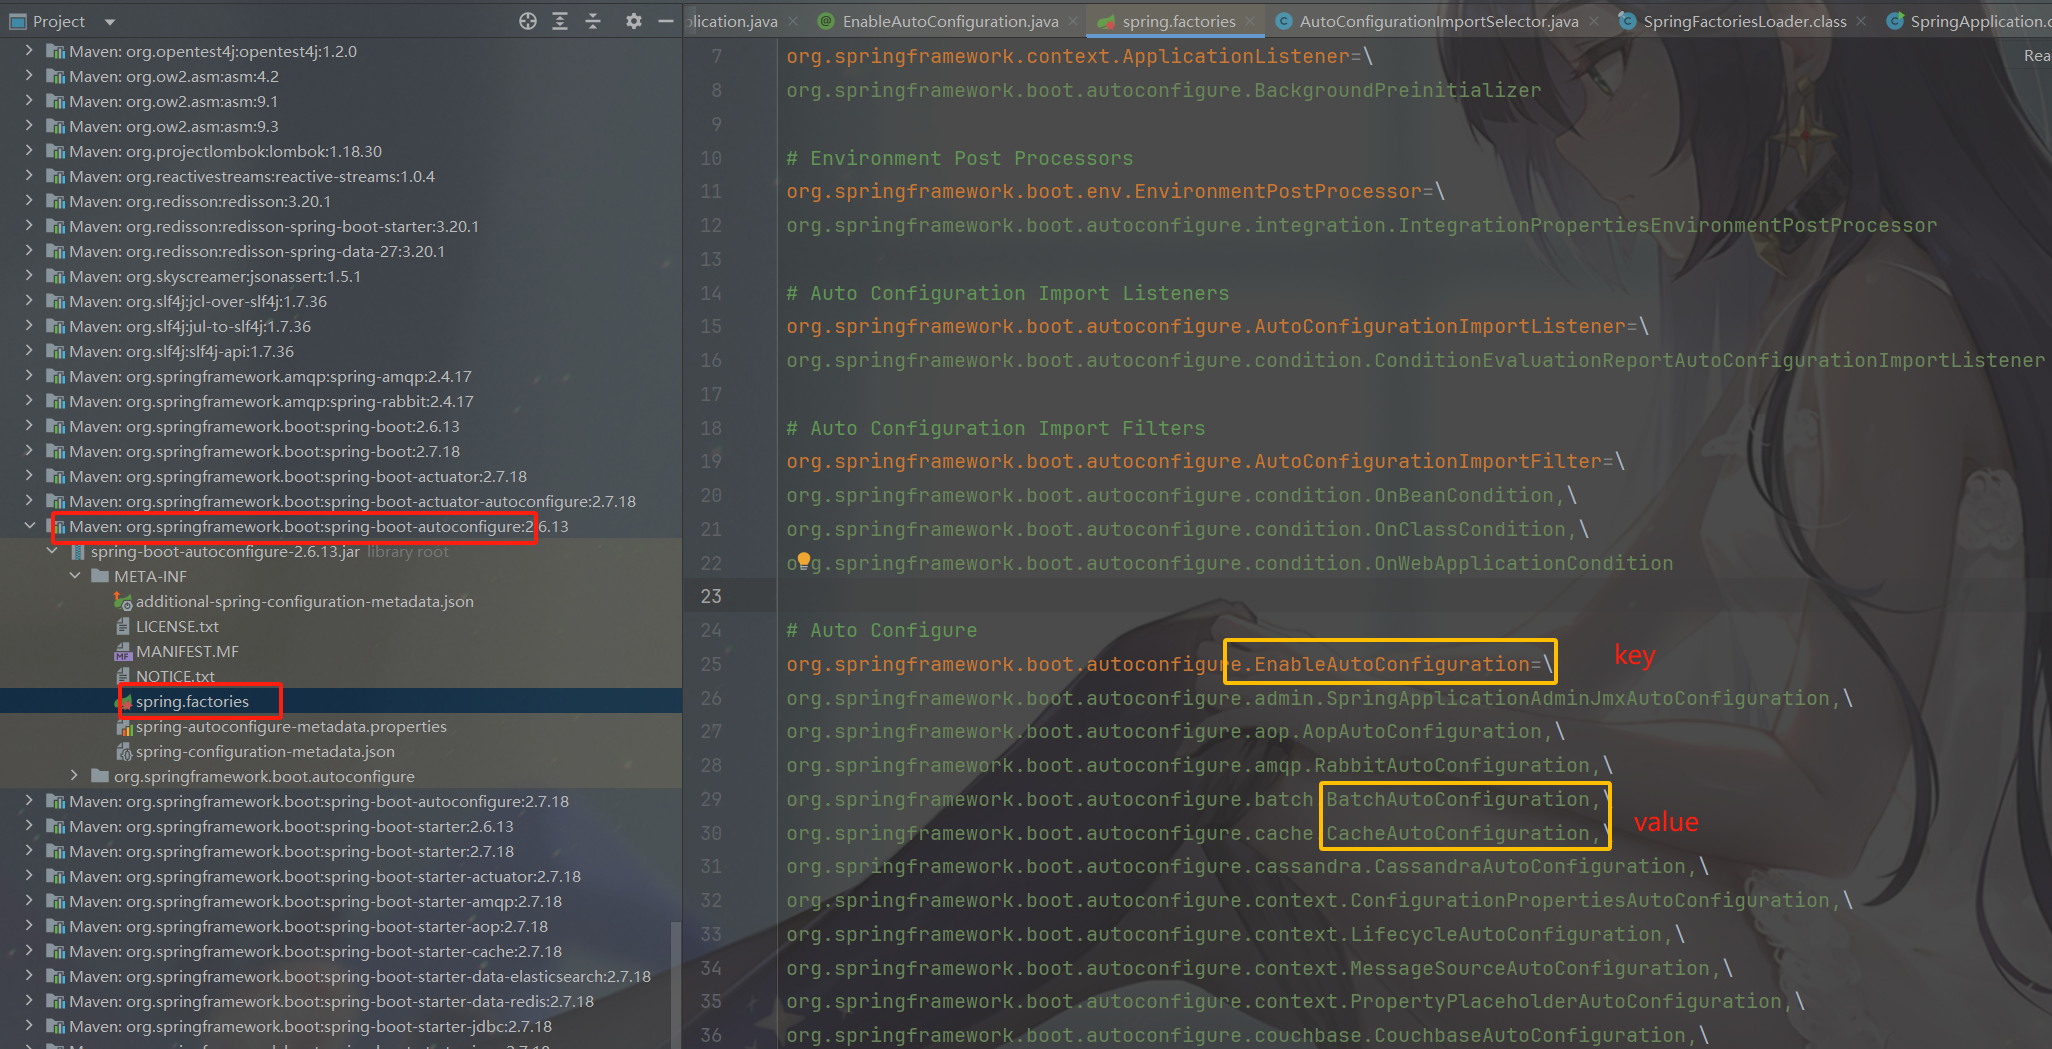Select Maven spring-boot-starter-cache:2.7.18 library
Viewport: 2052px width, 1049px height.
(315, 951)
